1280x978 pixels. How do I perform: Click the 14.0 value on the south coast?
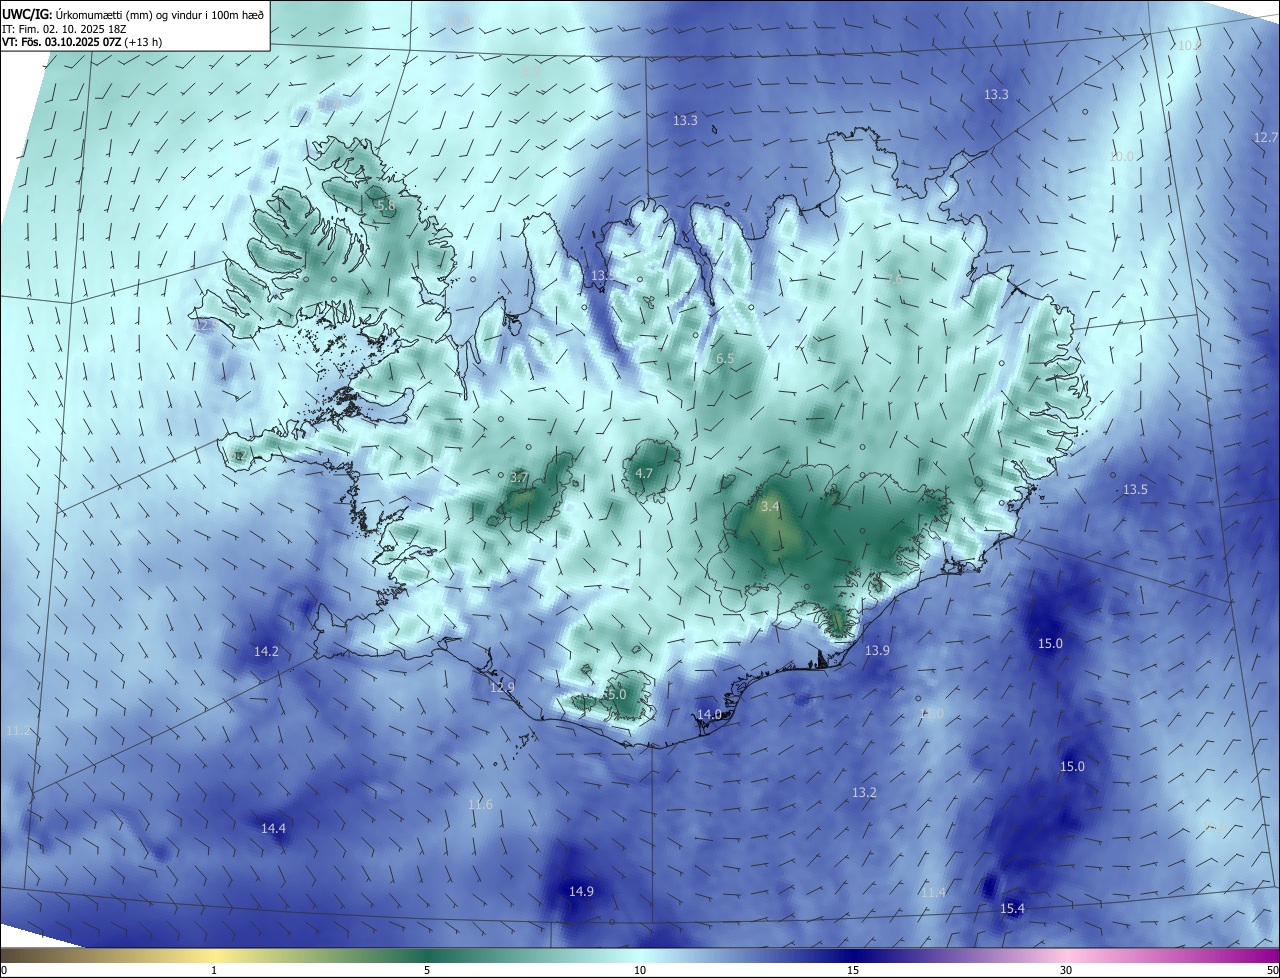(709, 714)
